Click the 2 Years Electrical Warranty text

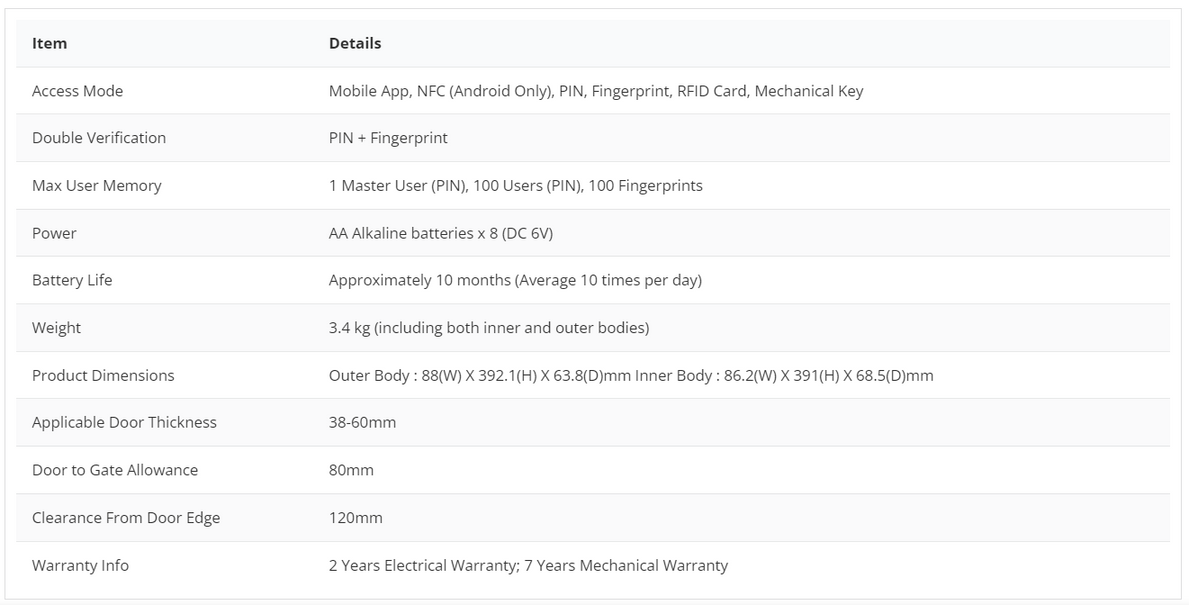[x=424, y=566]
